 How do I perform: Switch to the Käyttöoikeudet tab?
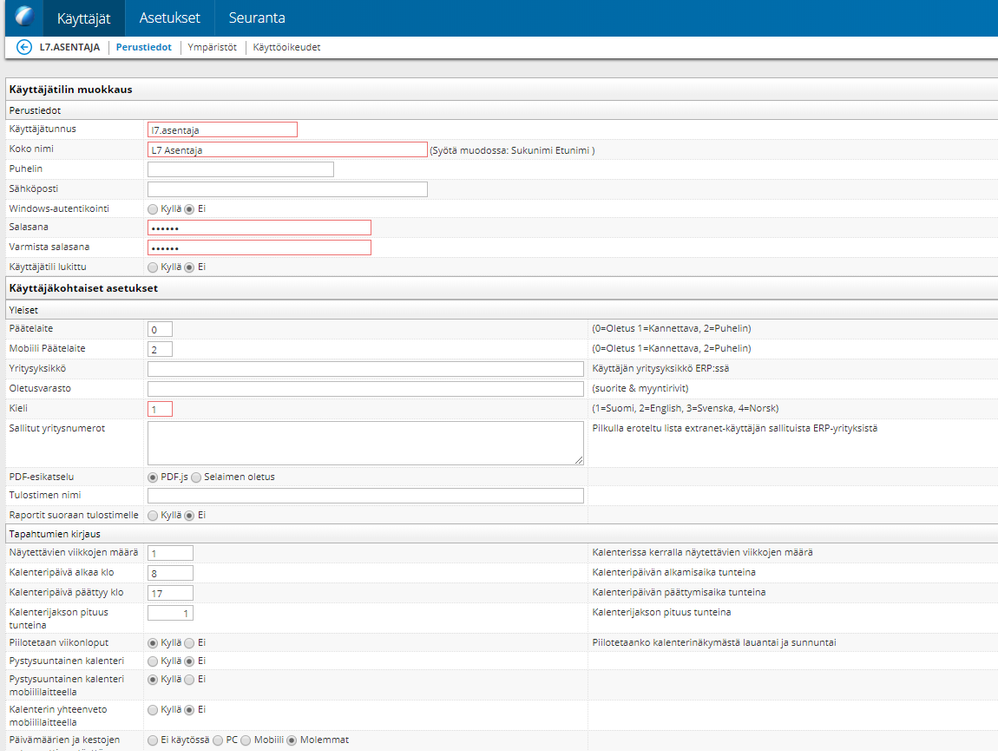(286, 47)
